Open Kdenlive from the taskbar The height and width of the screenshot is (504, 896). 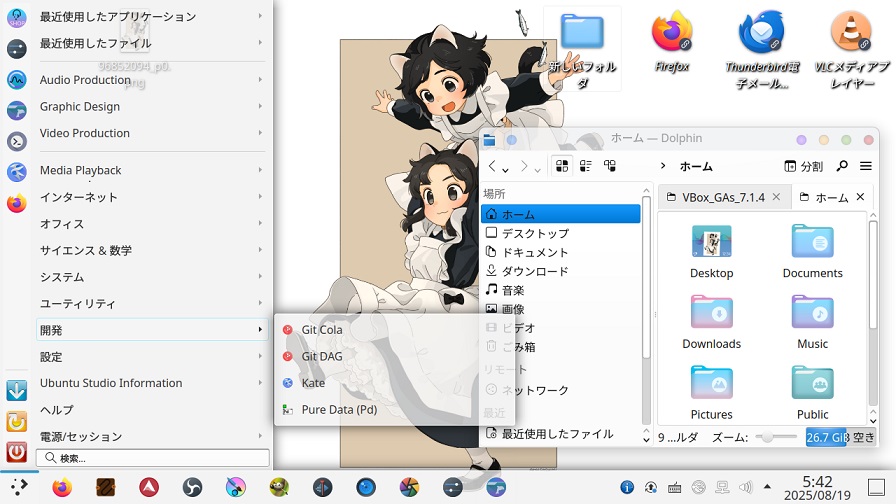point(322,487)
